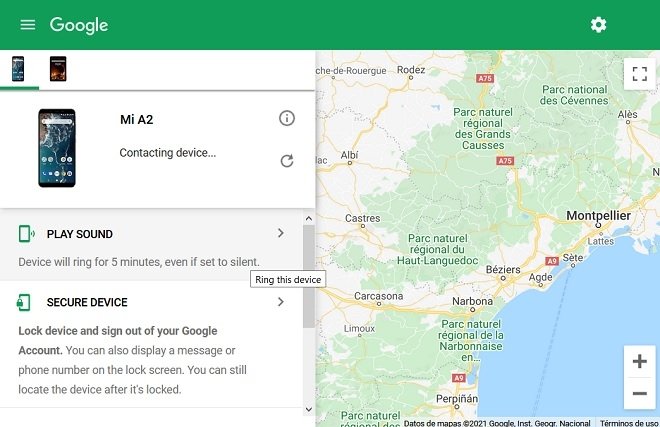Screen dimensions: 660x427
Task: Click the 'Lock device and sign out' description
Action: (132, 360)
